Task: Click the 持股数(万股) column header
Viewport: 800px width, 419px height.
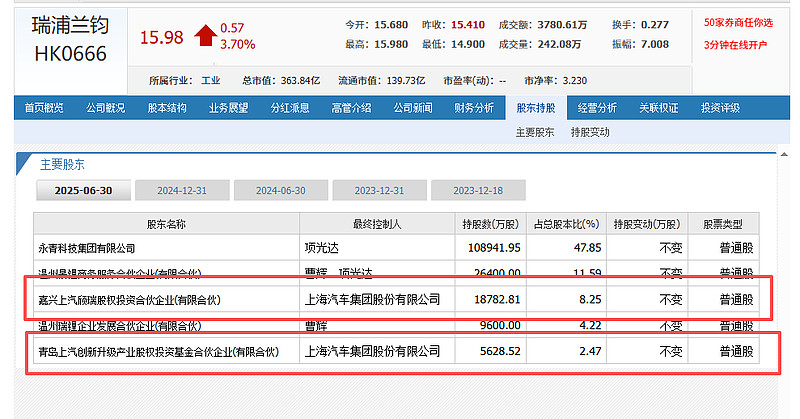Action: click(490, 224)
